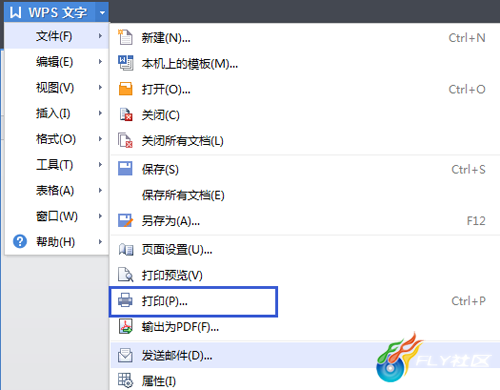The image size is (500, 390).
Task: Choose 发送邮件(D)... entry
Action: pos(305,355)
